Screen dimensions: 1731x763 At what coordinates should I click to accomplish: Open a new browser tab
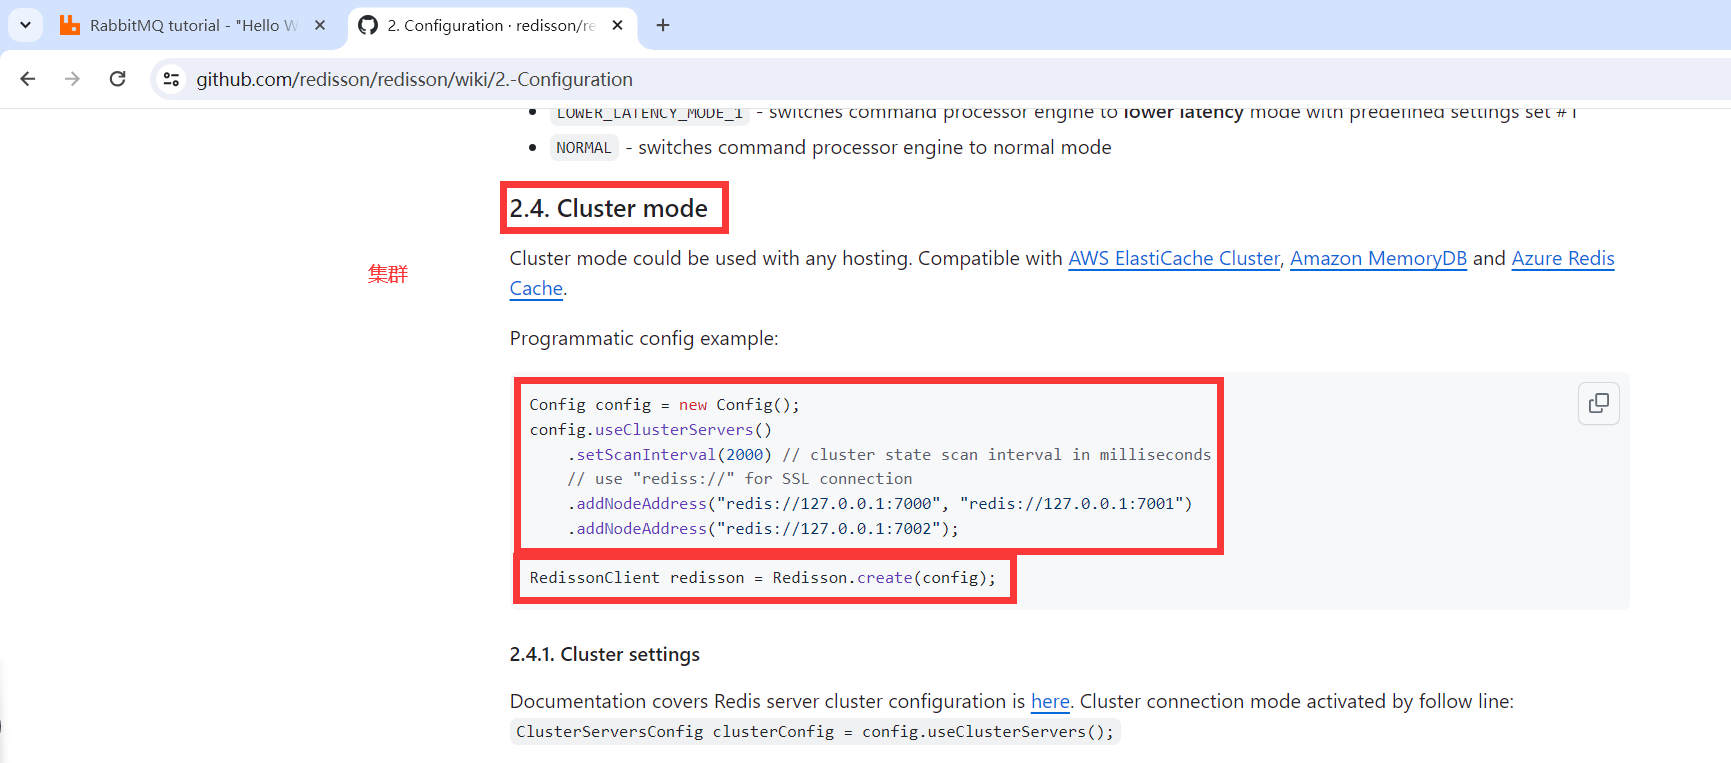tap(663, 25)
